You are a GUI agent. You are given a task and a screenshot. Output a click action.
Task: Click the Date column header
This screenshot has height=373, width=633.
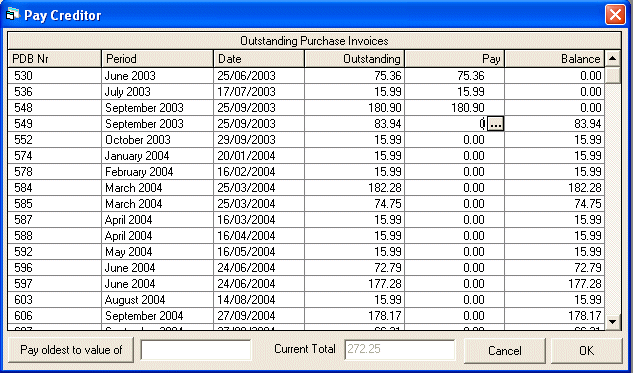click(259, 59)
